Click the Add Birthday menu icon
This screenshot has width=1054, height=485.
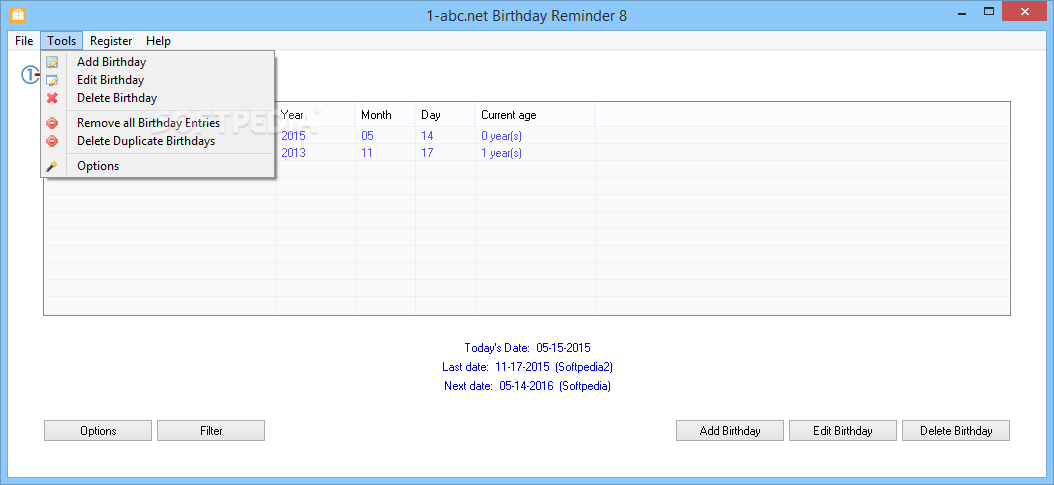tap(52, 62)
